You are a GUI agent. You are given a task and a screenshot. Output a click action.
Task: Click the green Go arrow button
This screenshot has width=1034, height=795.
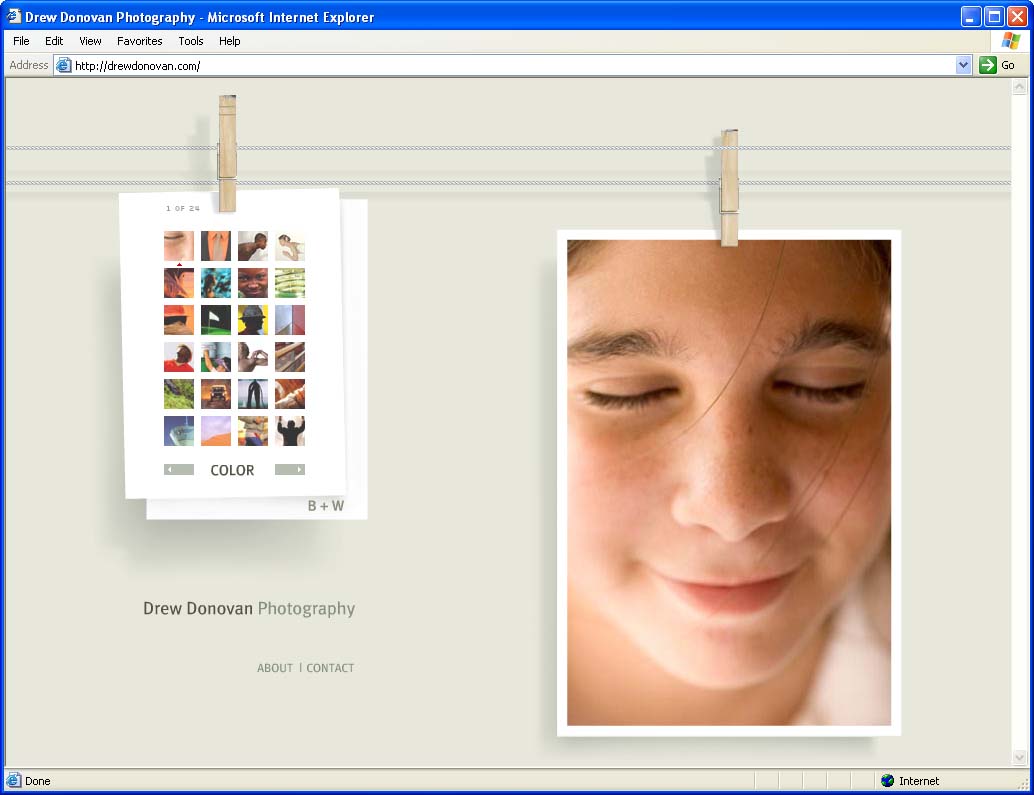(988, 65)
